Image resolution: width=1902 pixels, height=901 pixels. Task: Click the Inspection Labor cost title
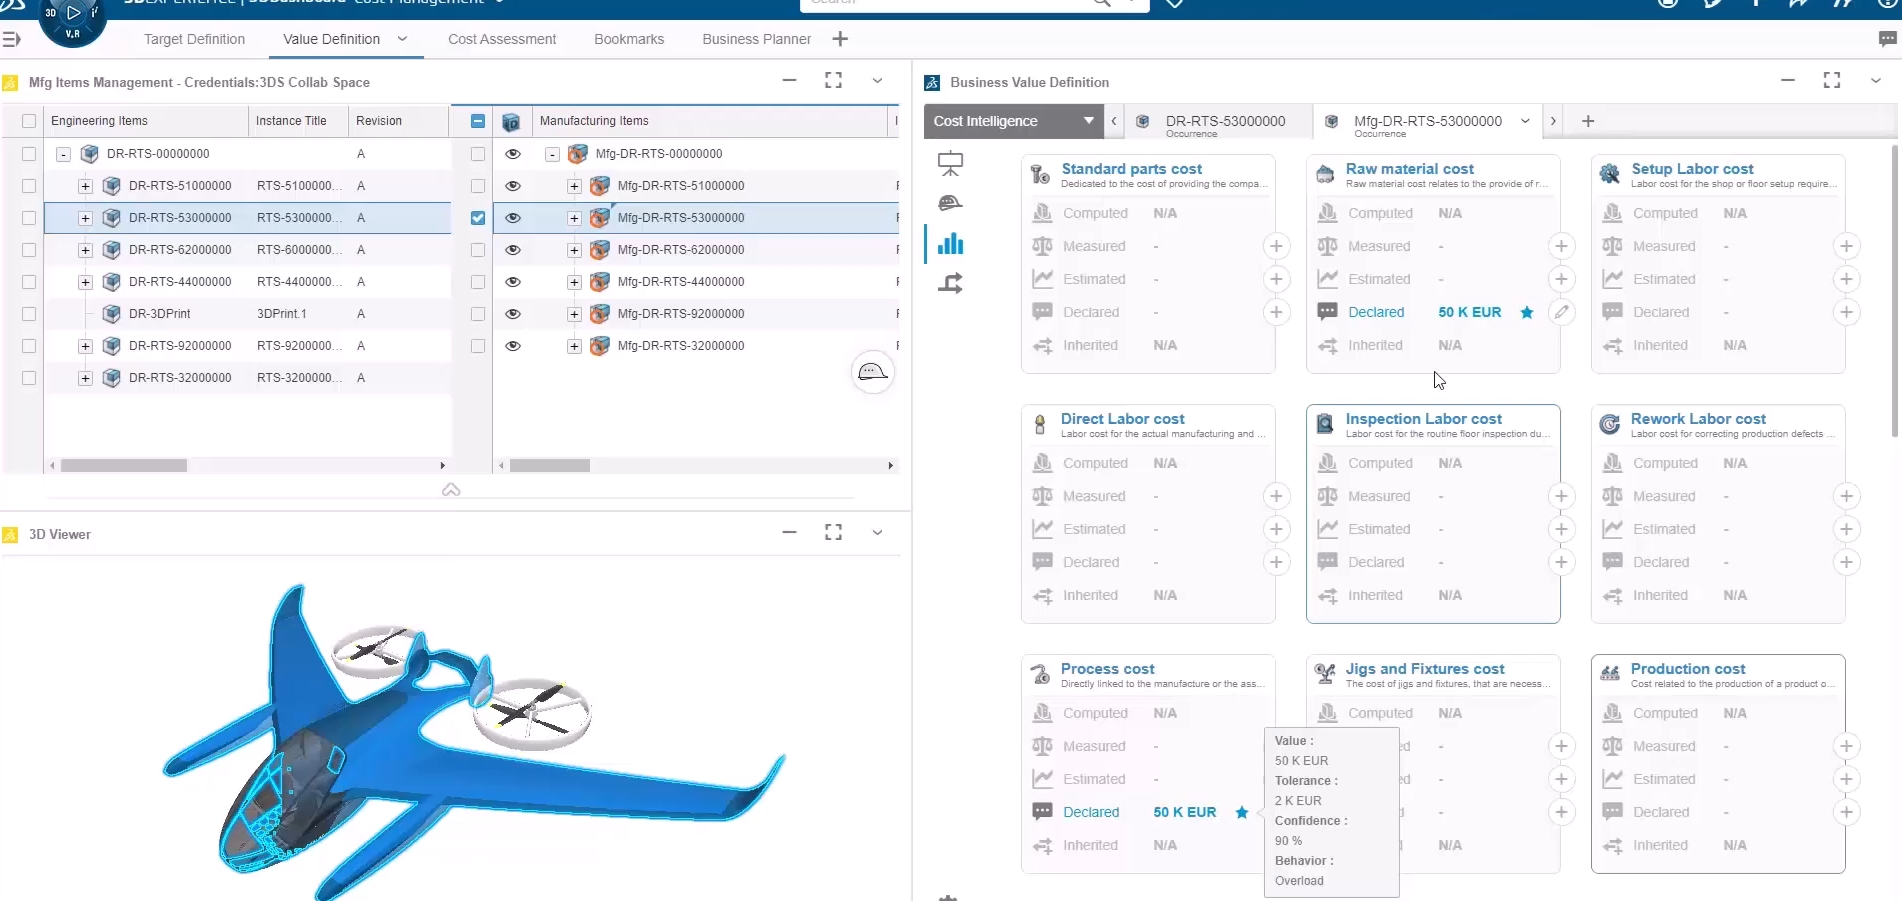coord(1423,419)
